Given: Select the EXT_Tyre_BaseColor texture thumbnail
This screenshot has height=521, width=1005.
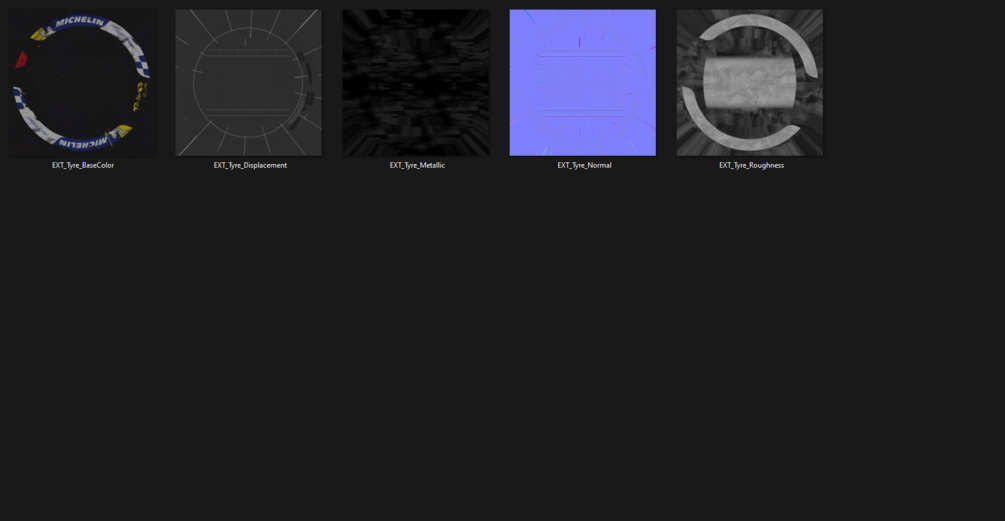Looking at the screenshot, I should (82, 82).
